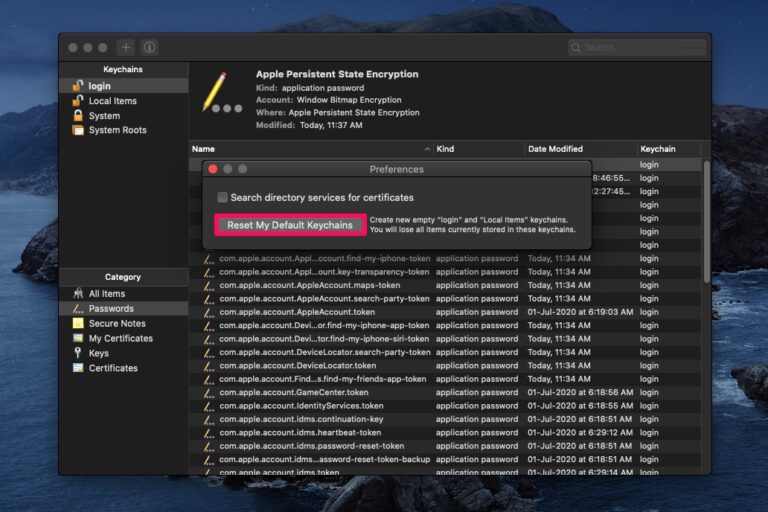Close the Preferences dialog
This screenshot has width=768, height=512.
[213, 169]
